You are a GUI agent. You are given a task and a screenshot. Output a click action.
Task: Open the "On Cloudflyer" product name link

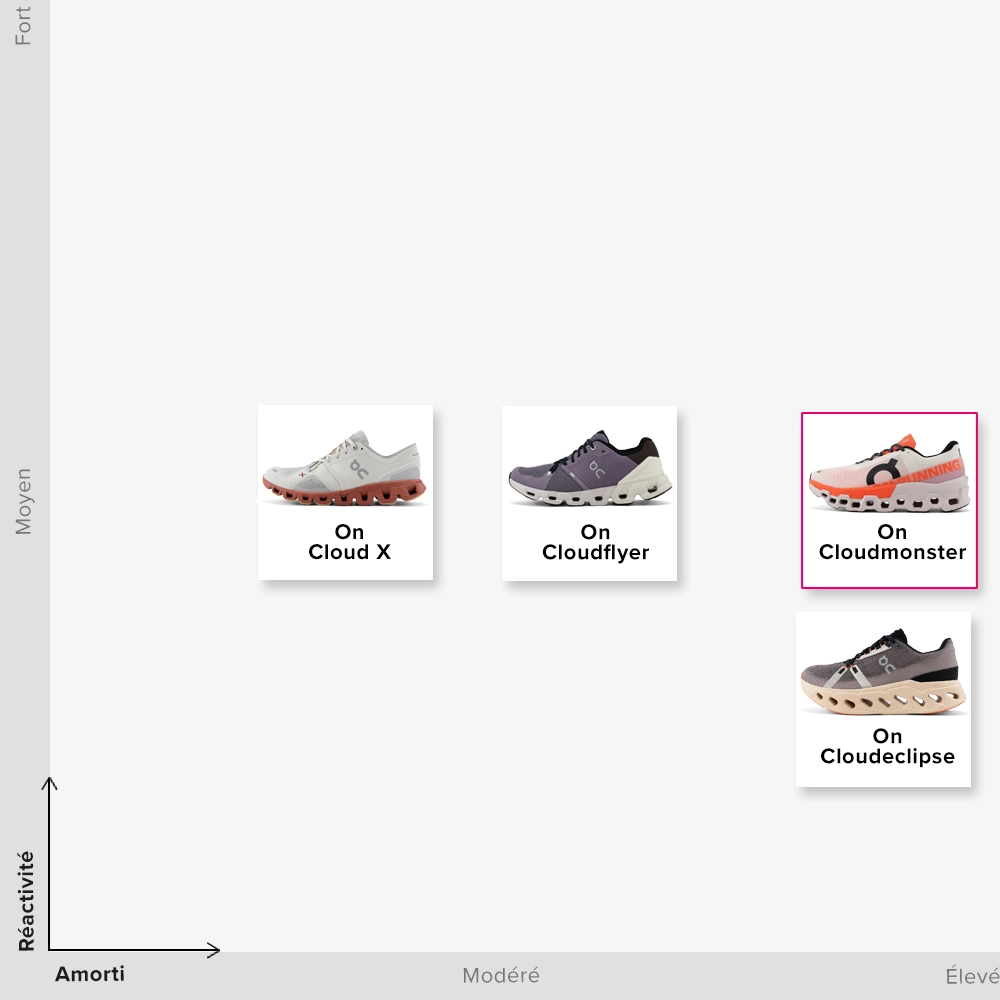click(x=595, y=542)
